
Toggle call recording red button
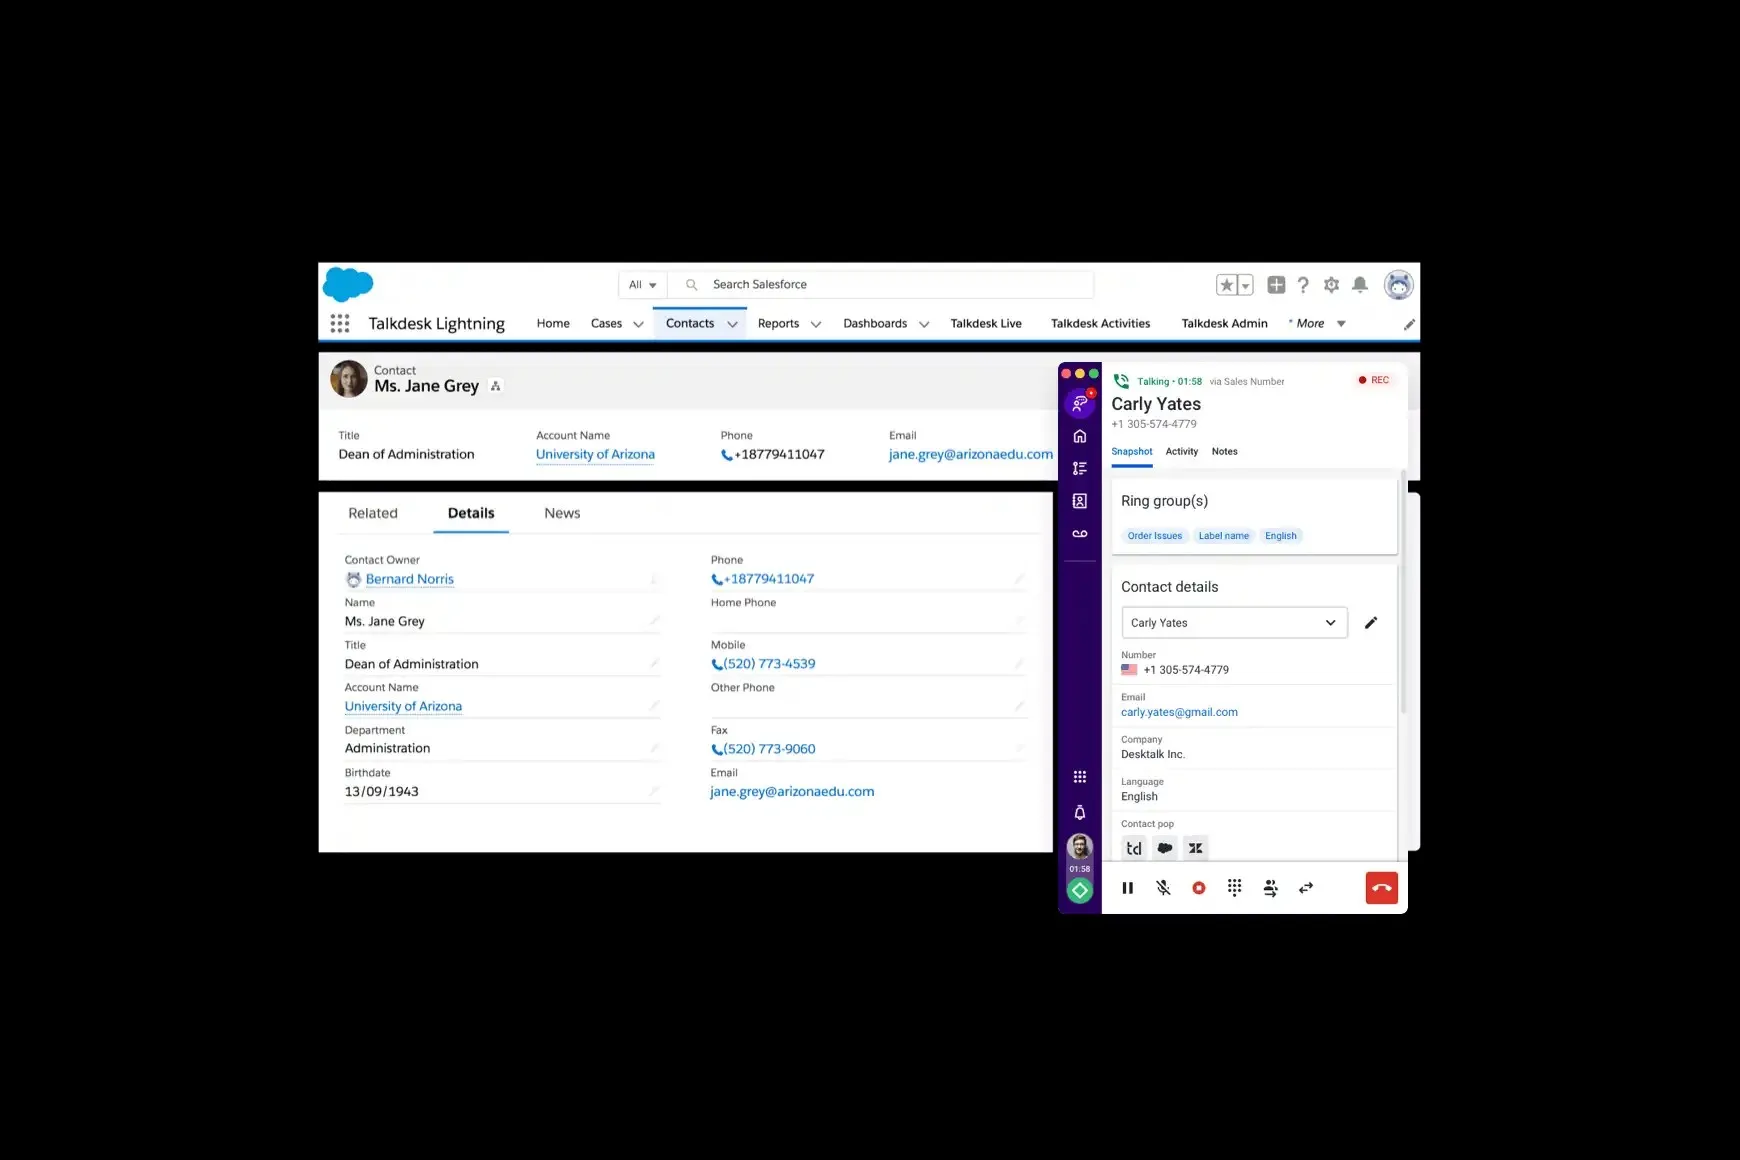pos(1199,888)
